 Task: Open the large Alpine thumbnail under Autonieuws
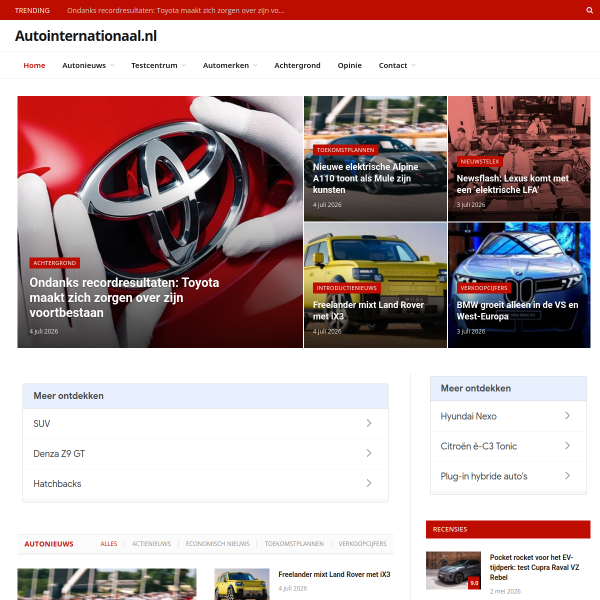(x=107, y=584)
